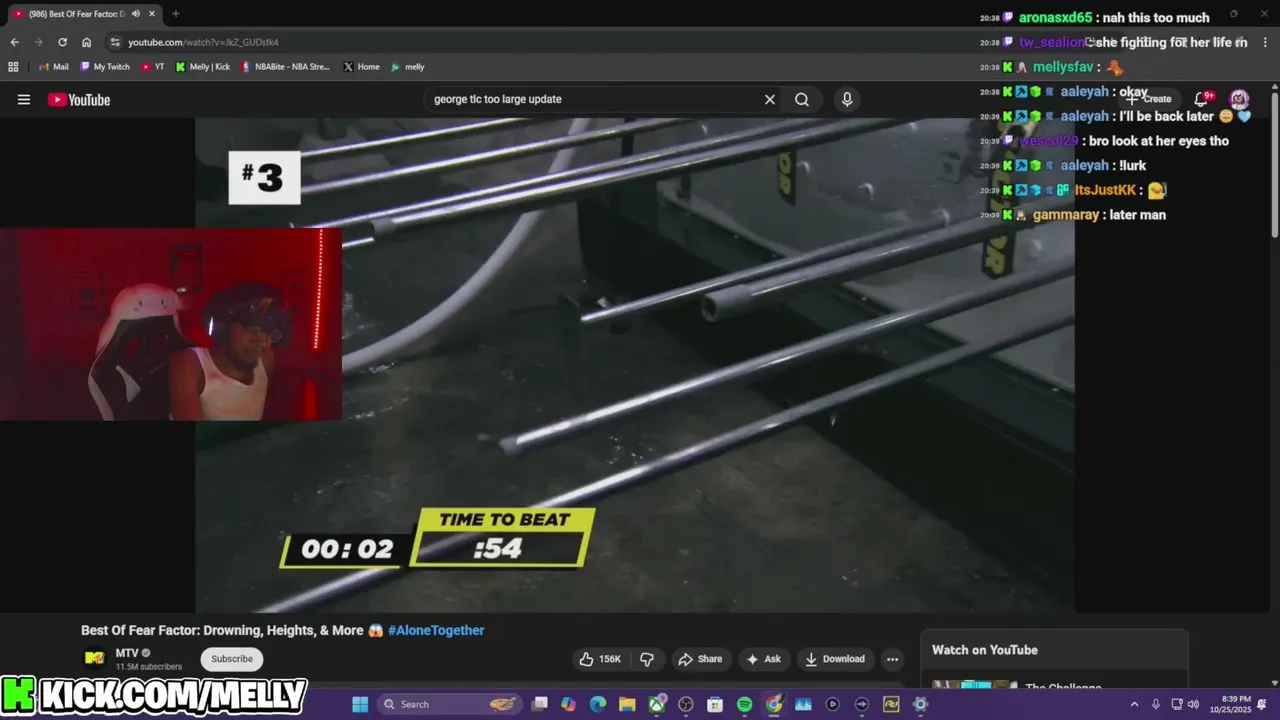The width and height of the screenshot is (1280, 720).
Task: Open Spotify from the taskbar
Action: [744, 704]
